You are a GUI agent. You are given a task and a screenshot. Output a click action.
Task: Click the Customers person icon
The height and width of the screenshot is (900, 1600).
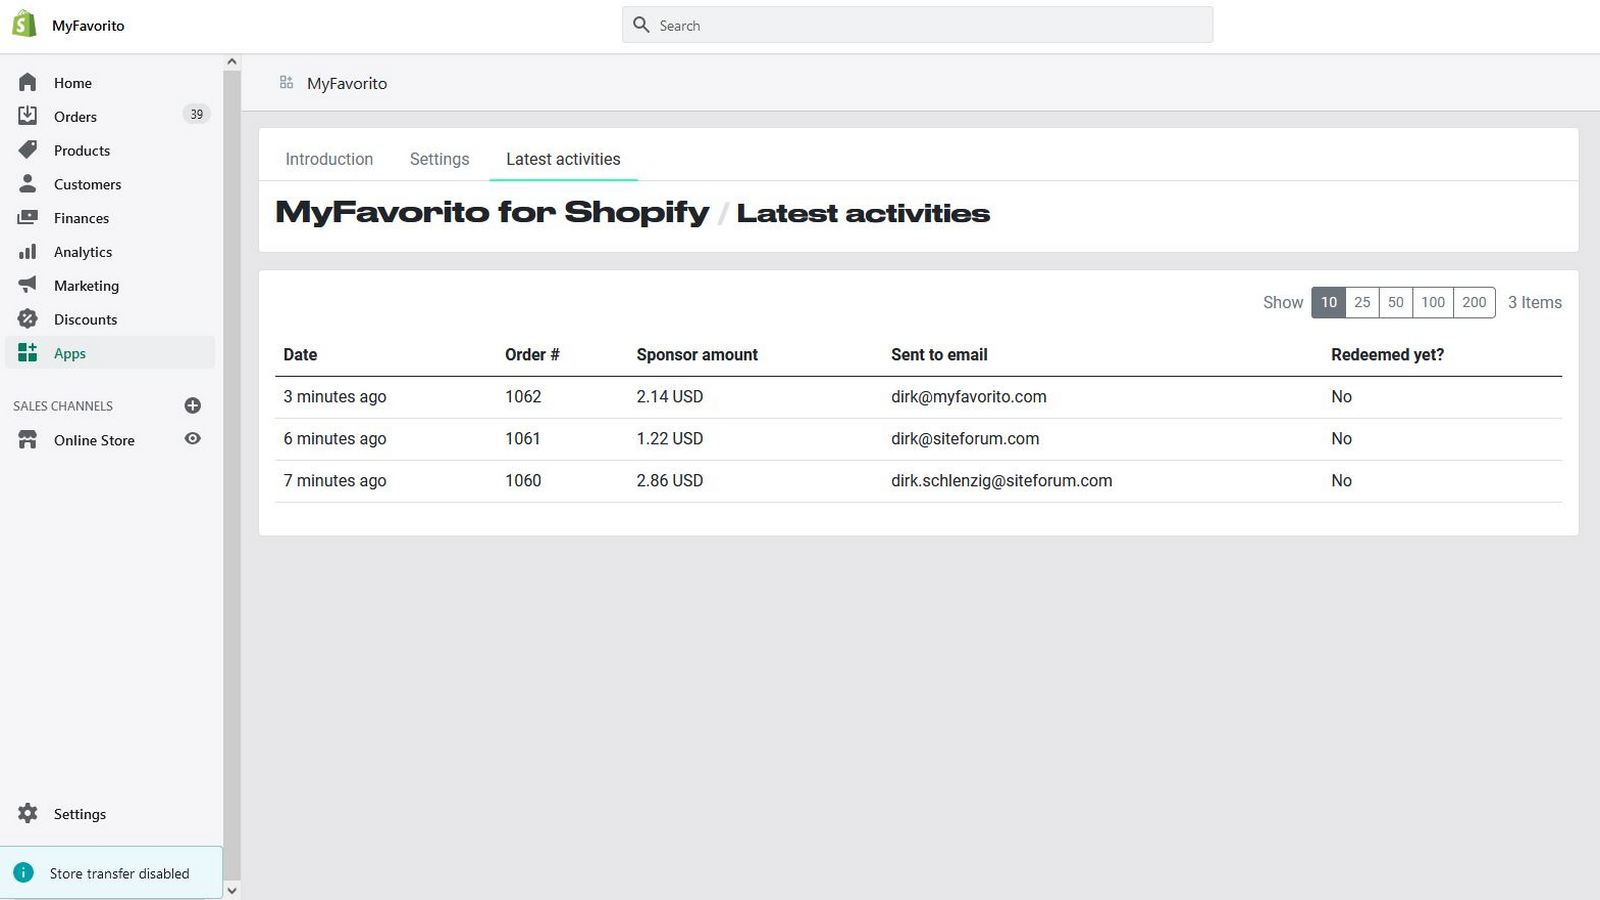[x=28, y=184]
